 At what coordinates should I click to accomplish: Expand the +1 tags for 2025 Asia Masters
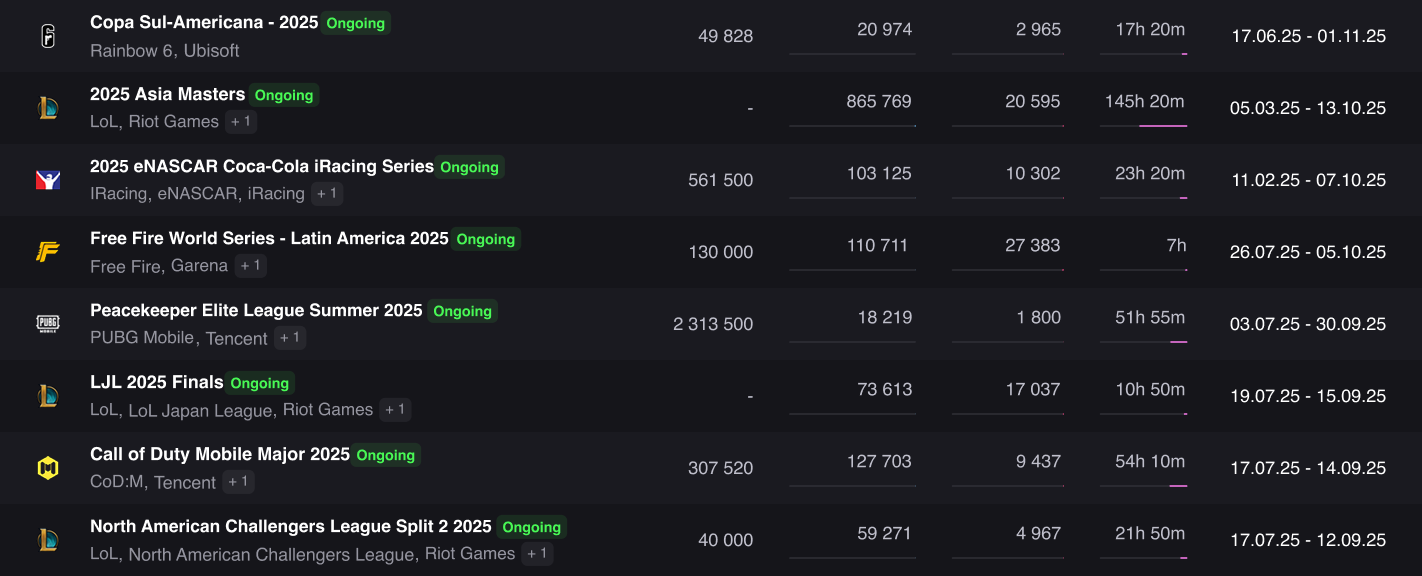tap(241, 122)
